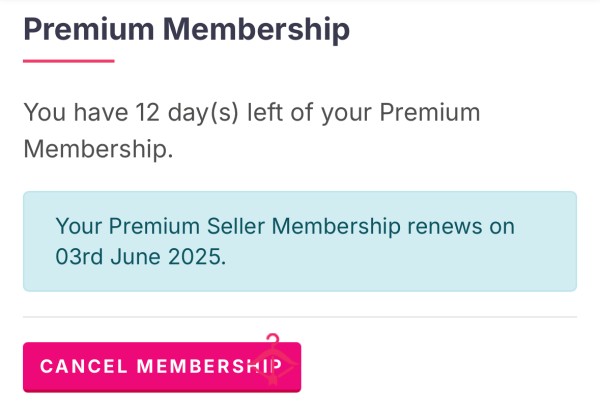Screen dimensions: 600x414
Task: Click the pink underline beneath the heading
Action: click(68, 61)
